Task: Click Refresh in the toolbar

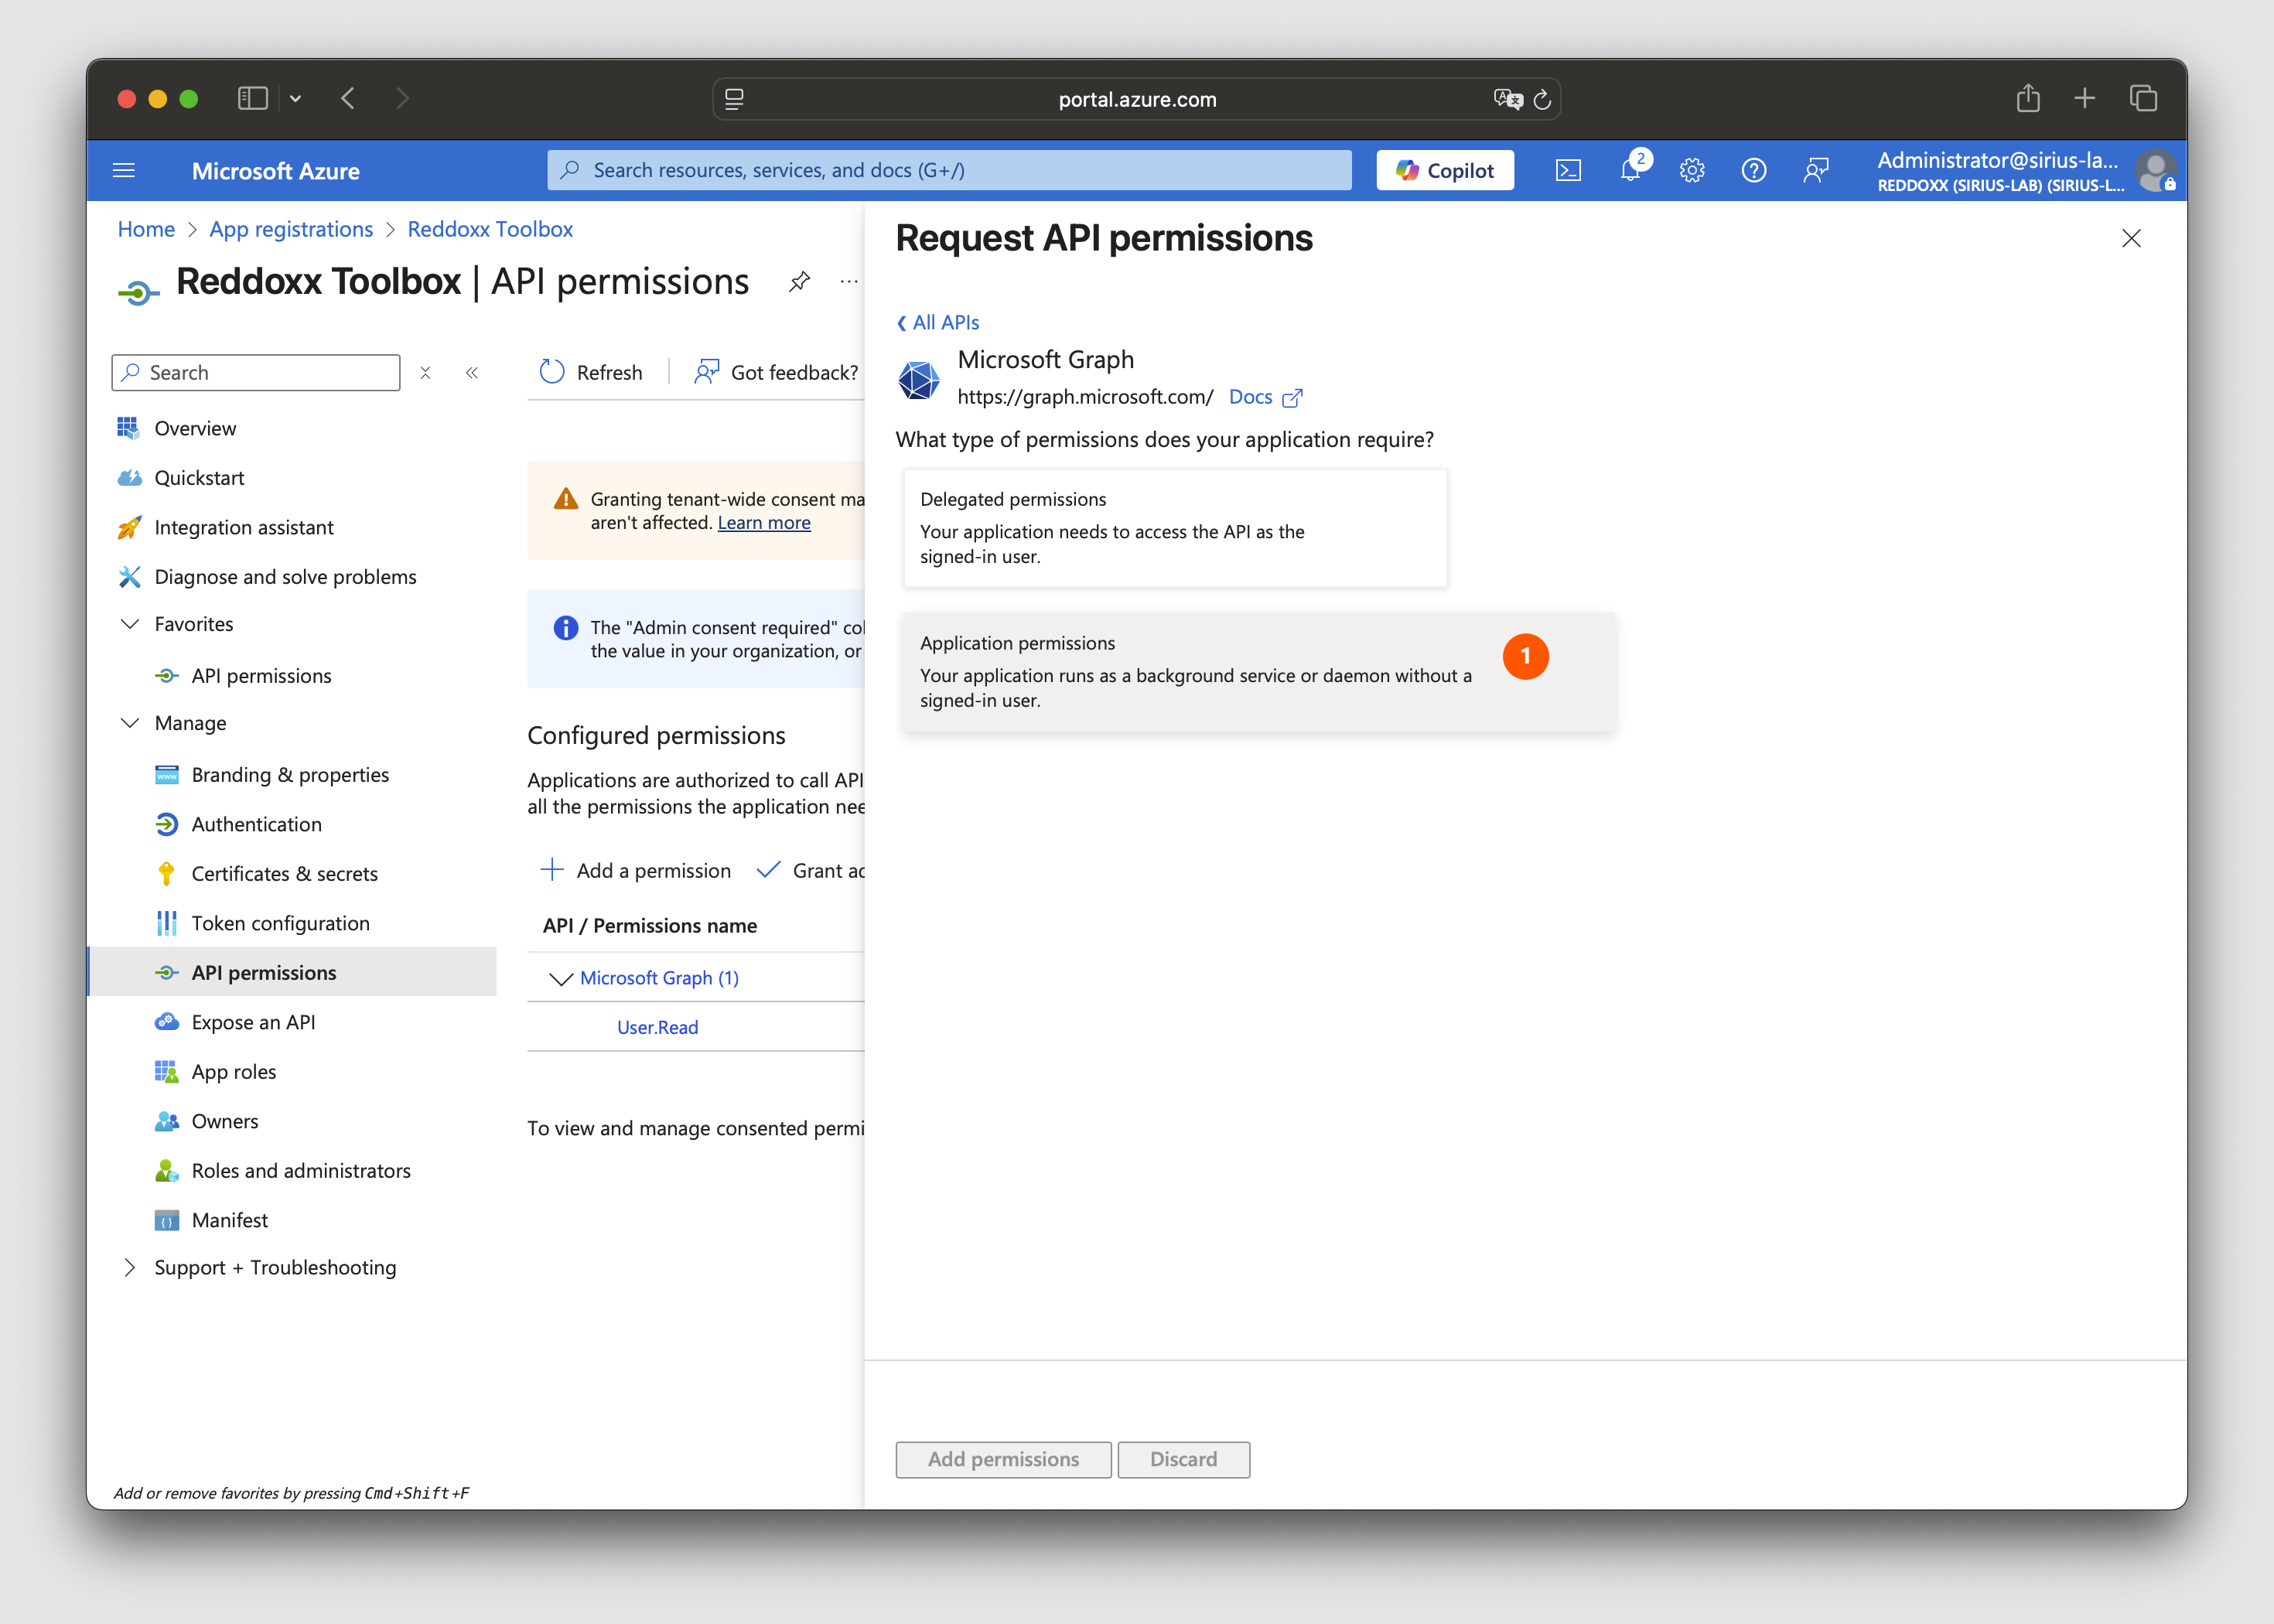Action: point(591,372)
